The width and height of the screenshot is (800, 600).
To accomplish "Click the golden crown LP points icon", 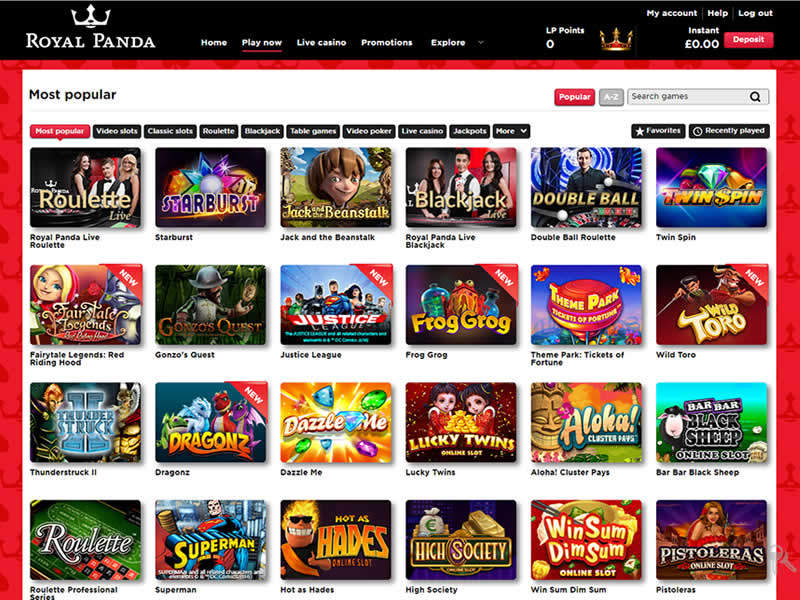I will tap(616, 39).
